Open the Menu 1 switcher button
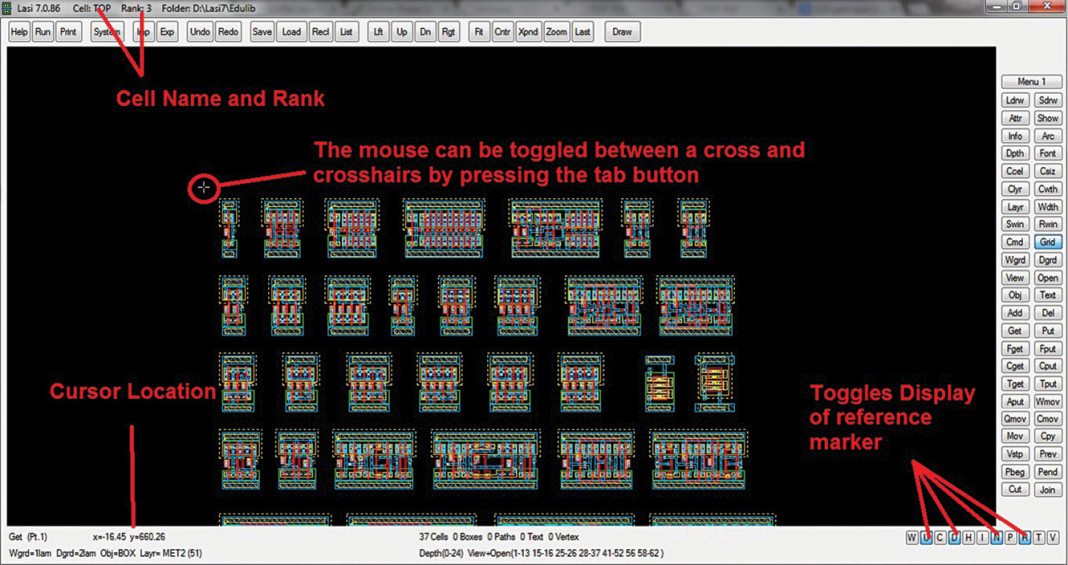This screenshot has height=565, width=1068. point(1031,82)
